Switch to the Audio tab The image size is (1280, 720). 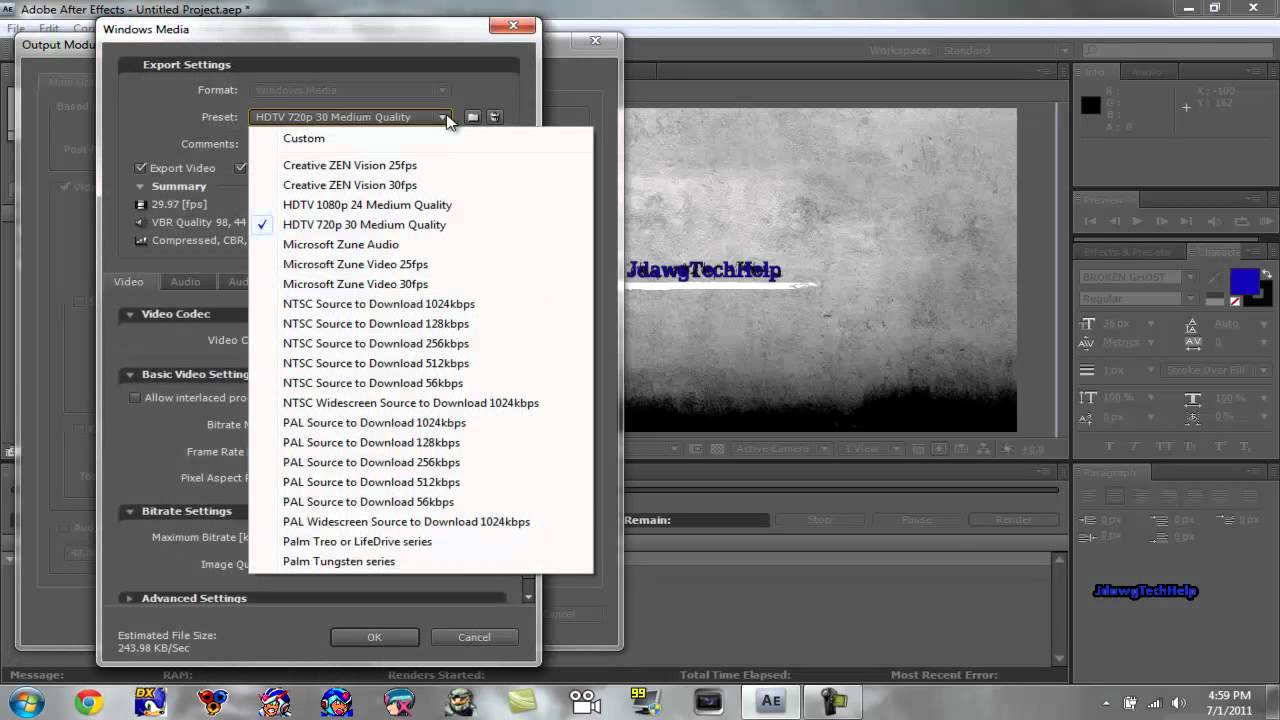[185, 282]
